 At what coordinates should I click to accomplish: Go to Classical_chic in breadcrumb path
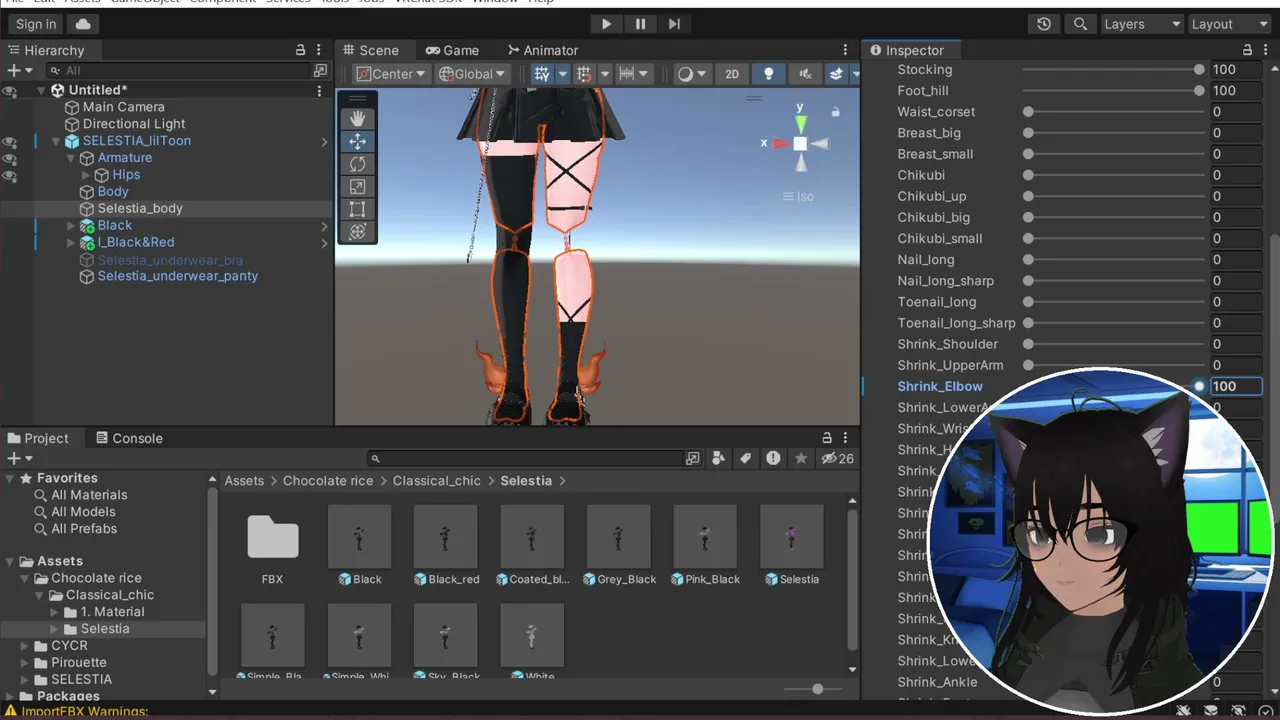(437, 481)
